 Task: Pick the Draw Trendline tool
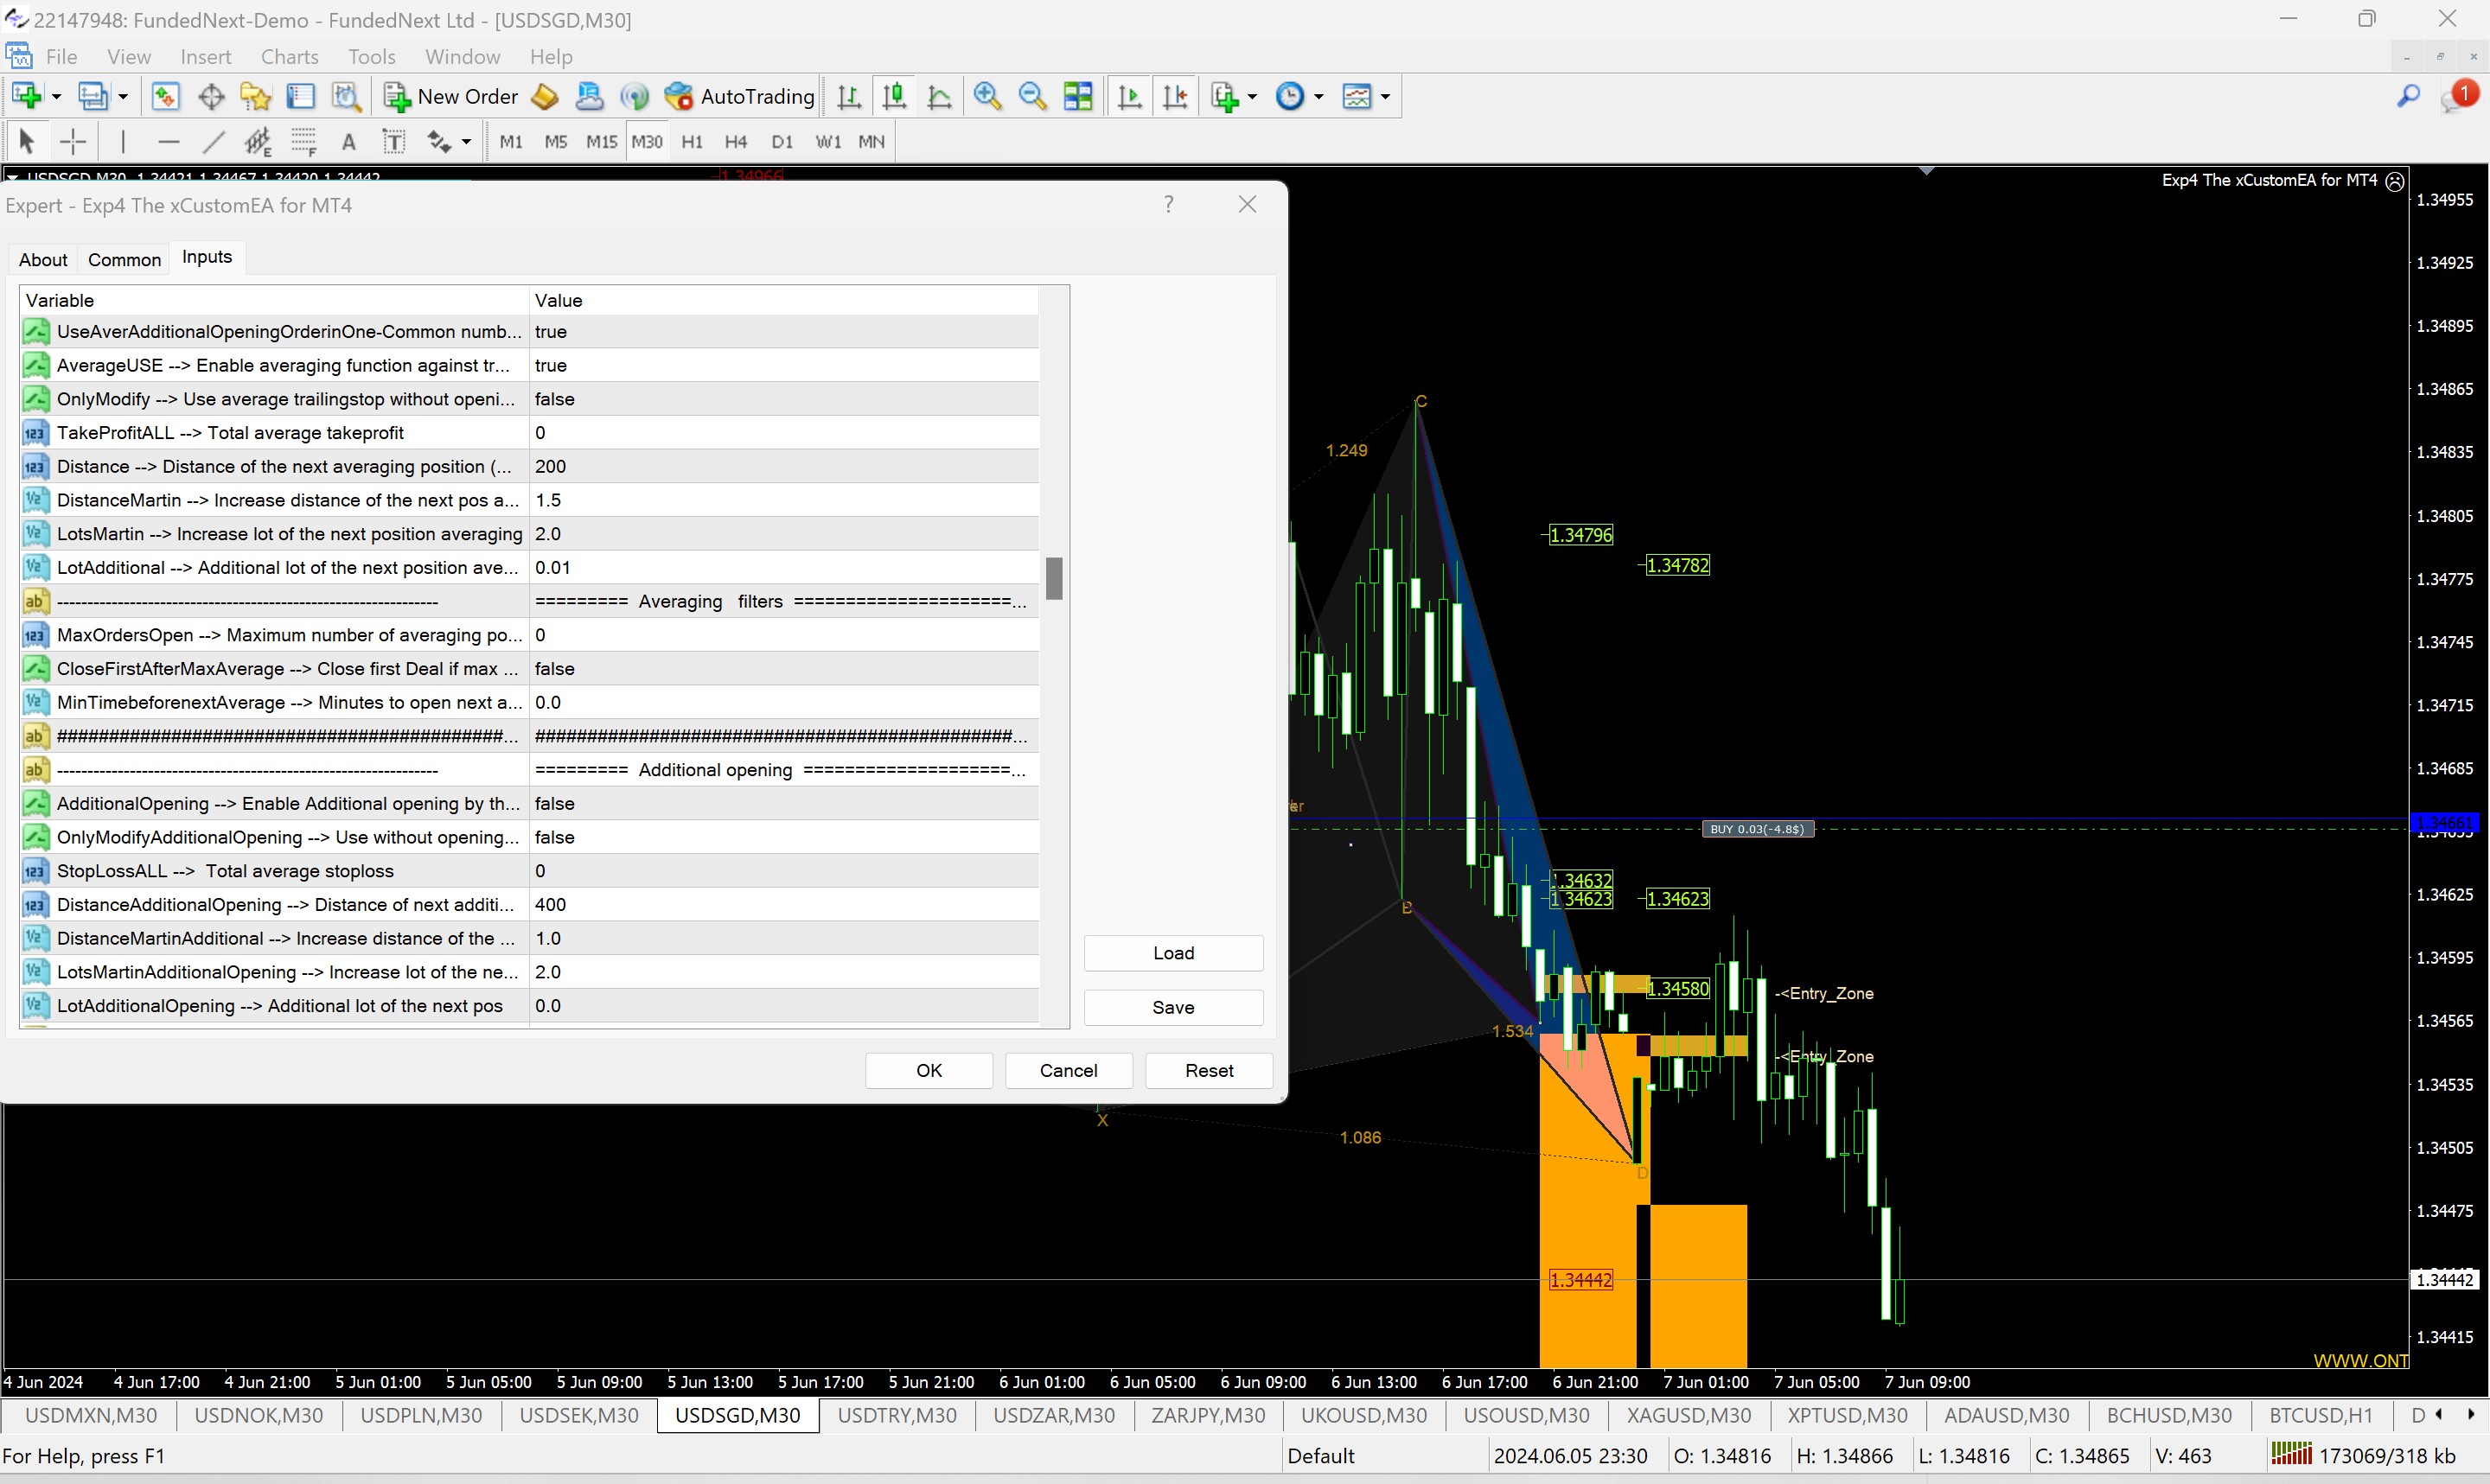pyautogui.click(x=213, y=142)
